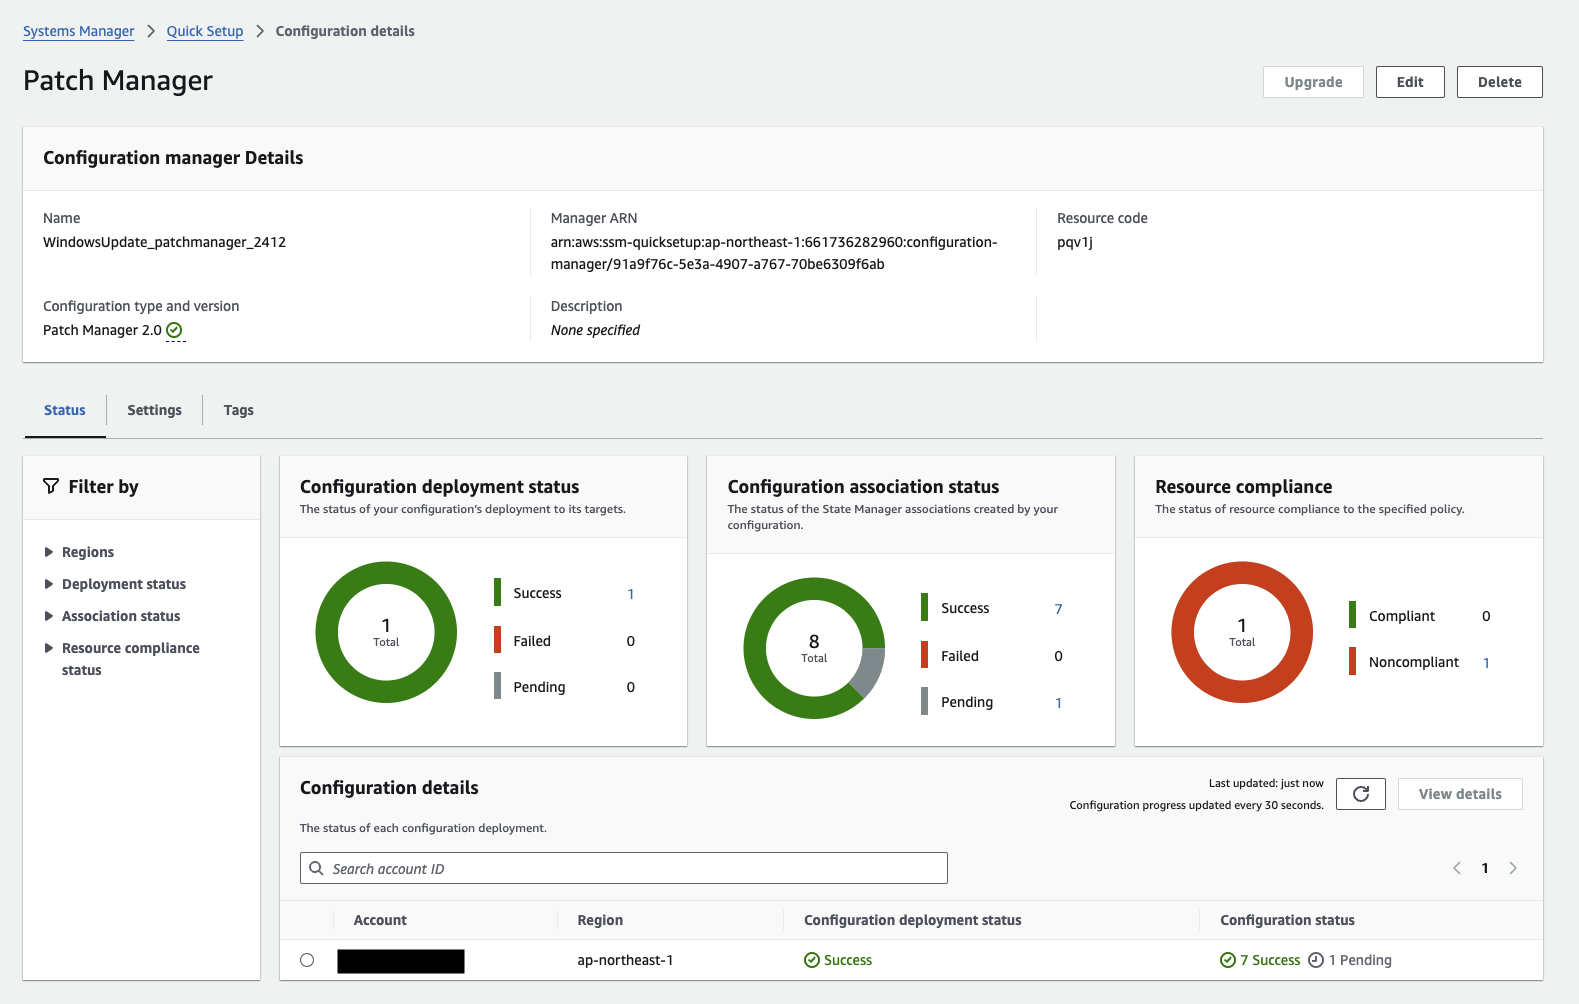This screenshot has width=1579, height=1004.
Task: Expand the Regions filter
Action: [x=48, y=552]
